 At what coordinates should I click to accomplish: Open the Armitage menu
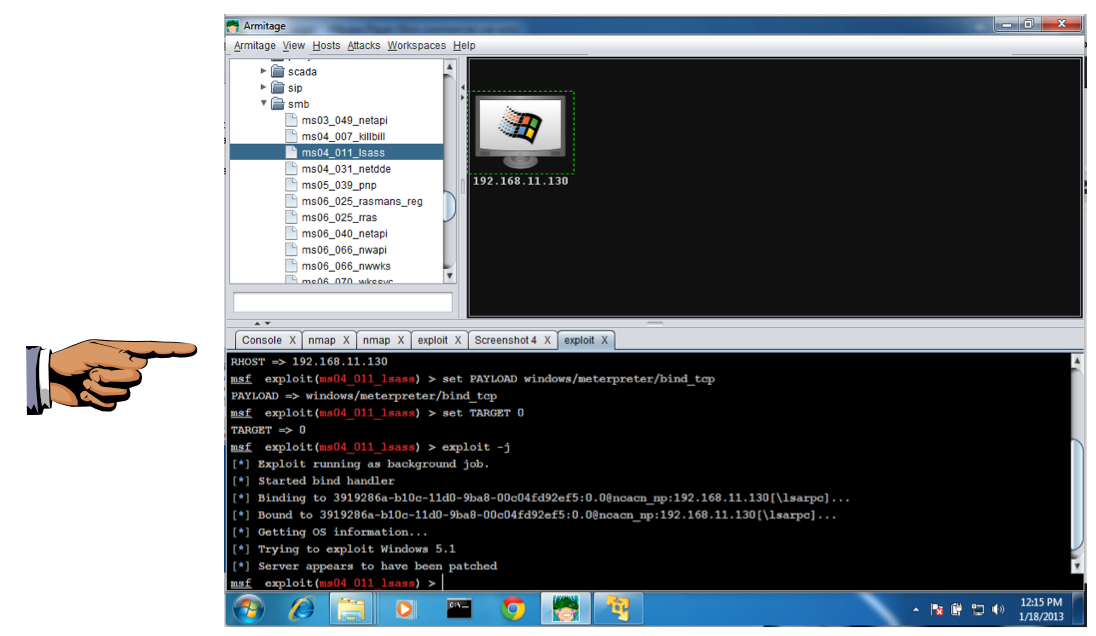coord(254,45)
